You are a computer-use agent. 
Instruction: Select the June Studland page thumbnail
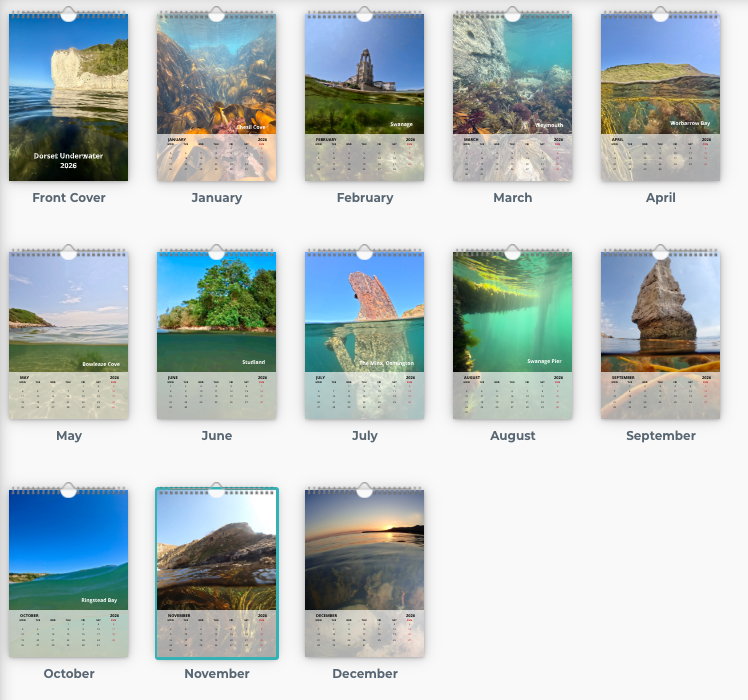coord(217,335)
